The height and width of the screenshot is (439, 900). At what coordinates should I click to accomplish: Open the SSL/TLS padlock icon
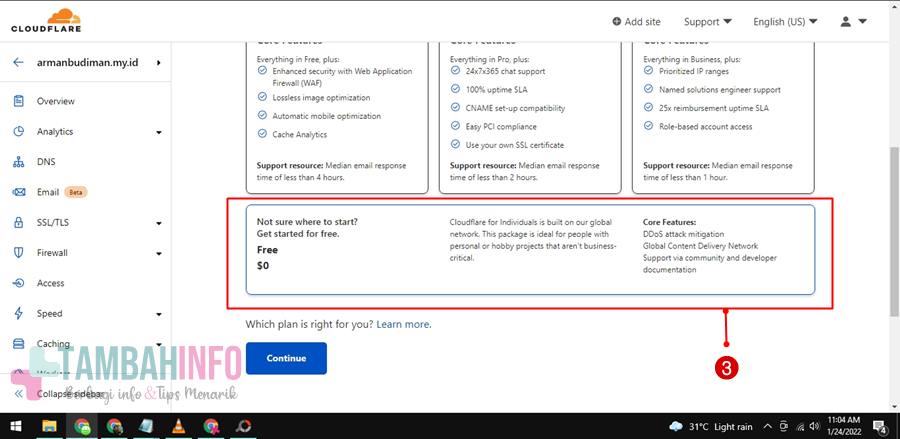[18, 223]
